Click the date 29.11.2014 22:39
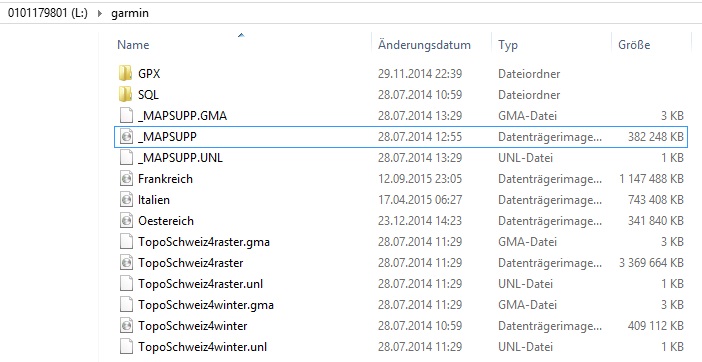This screenshot has width=702, height=362. tap(420, 73)
